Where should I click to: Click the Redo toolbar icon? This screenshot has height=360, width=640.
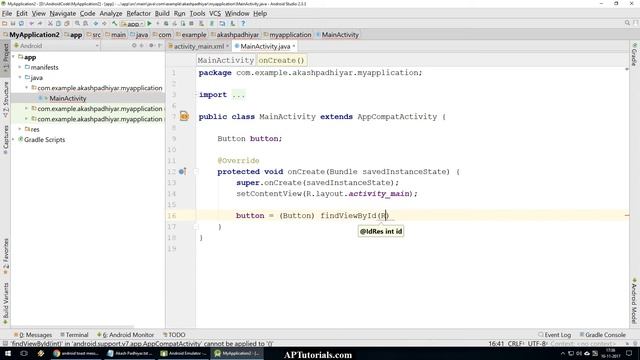click(x=40, y=24)
